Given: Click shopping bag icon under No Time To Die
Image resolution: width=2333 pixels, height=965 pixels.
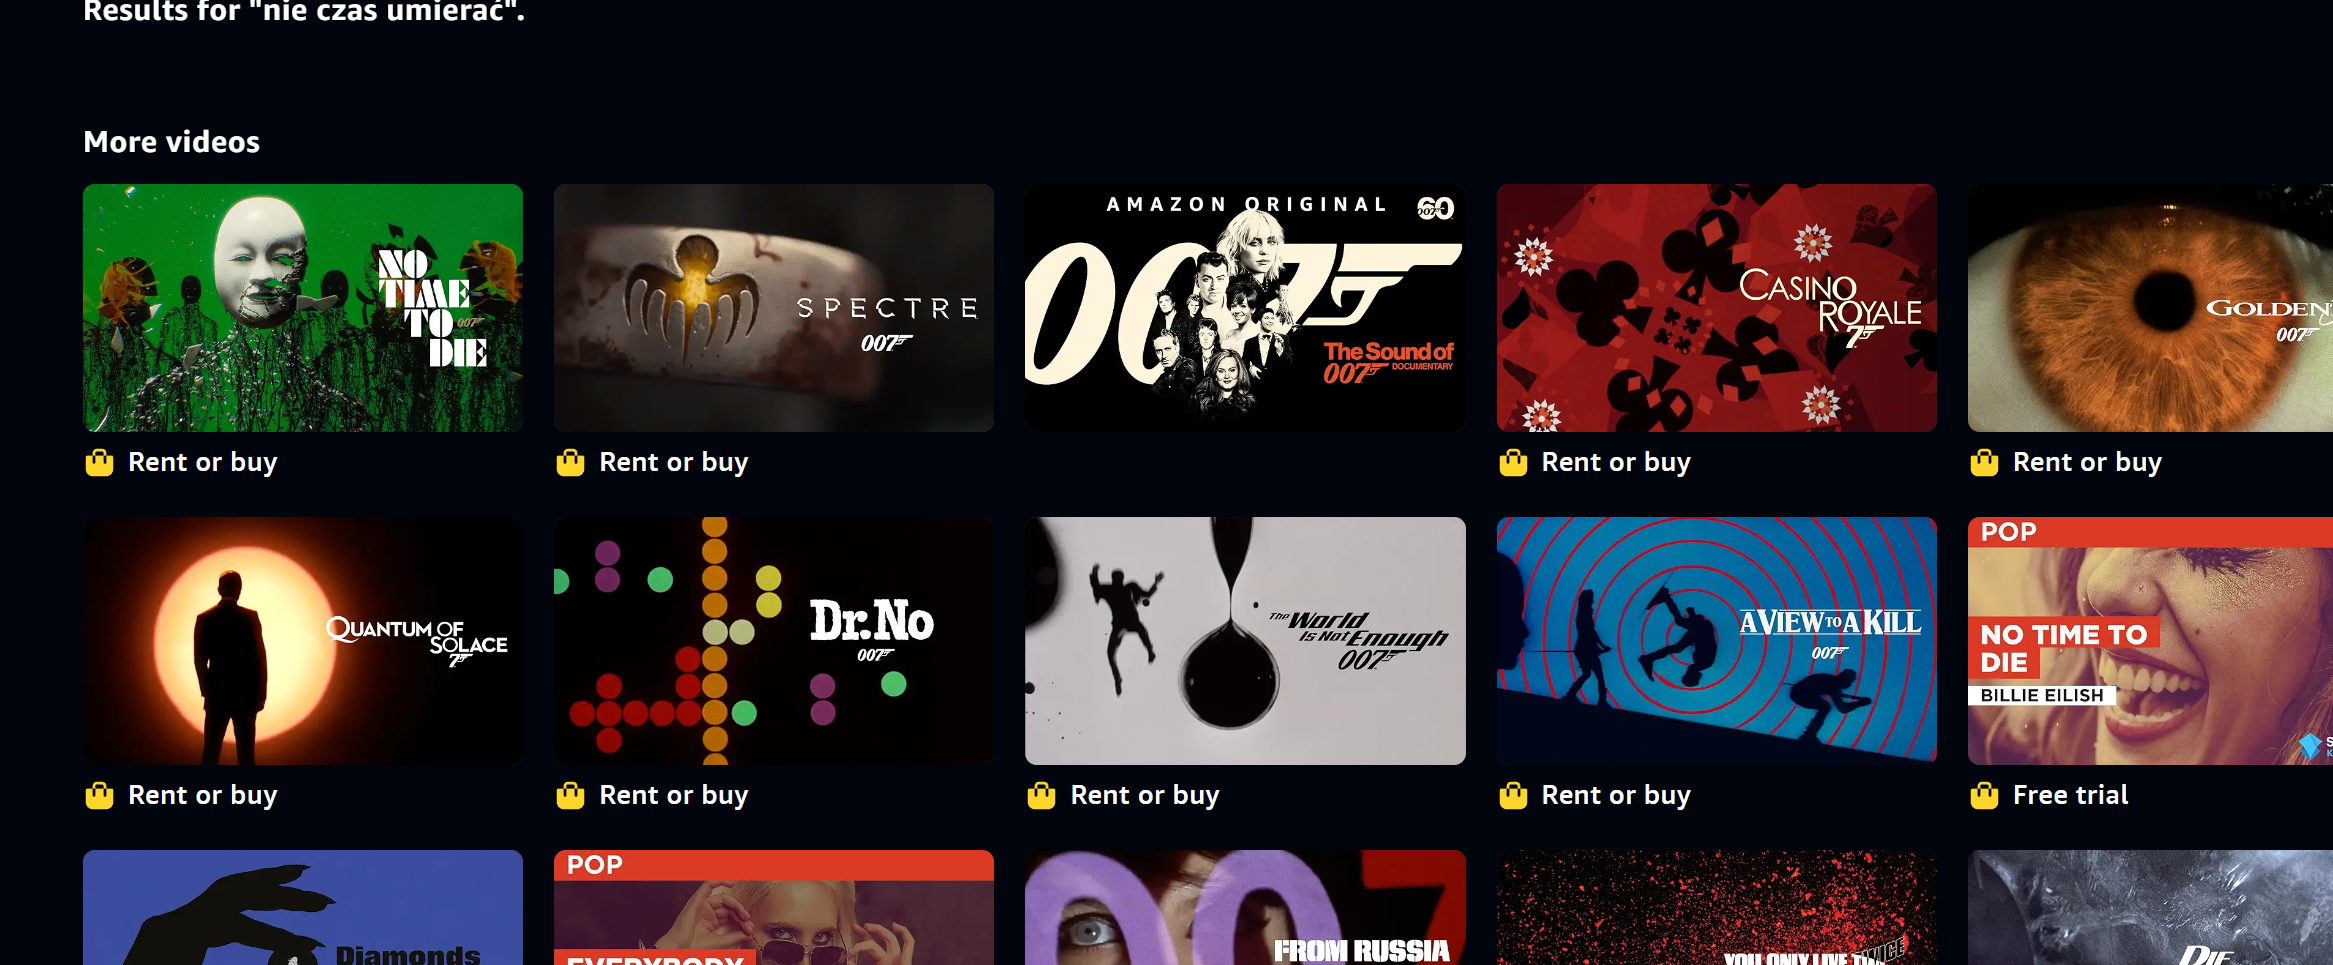Looking at the screenshot, I should point(99,462).
